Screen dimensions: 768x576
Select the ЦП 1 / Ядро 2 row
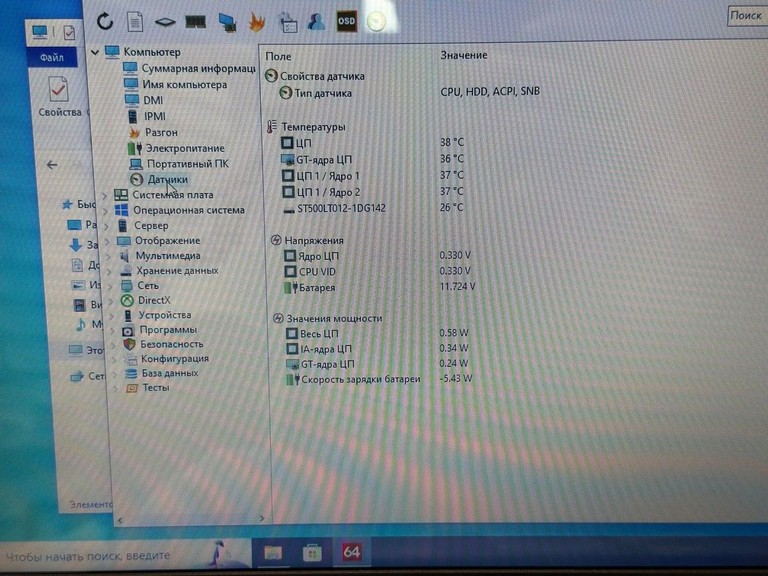[x=373, y=192]
